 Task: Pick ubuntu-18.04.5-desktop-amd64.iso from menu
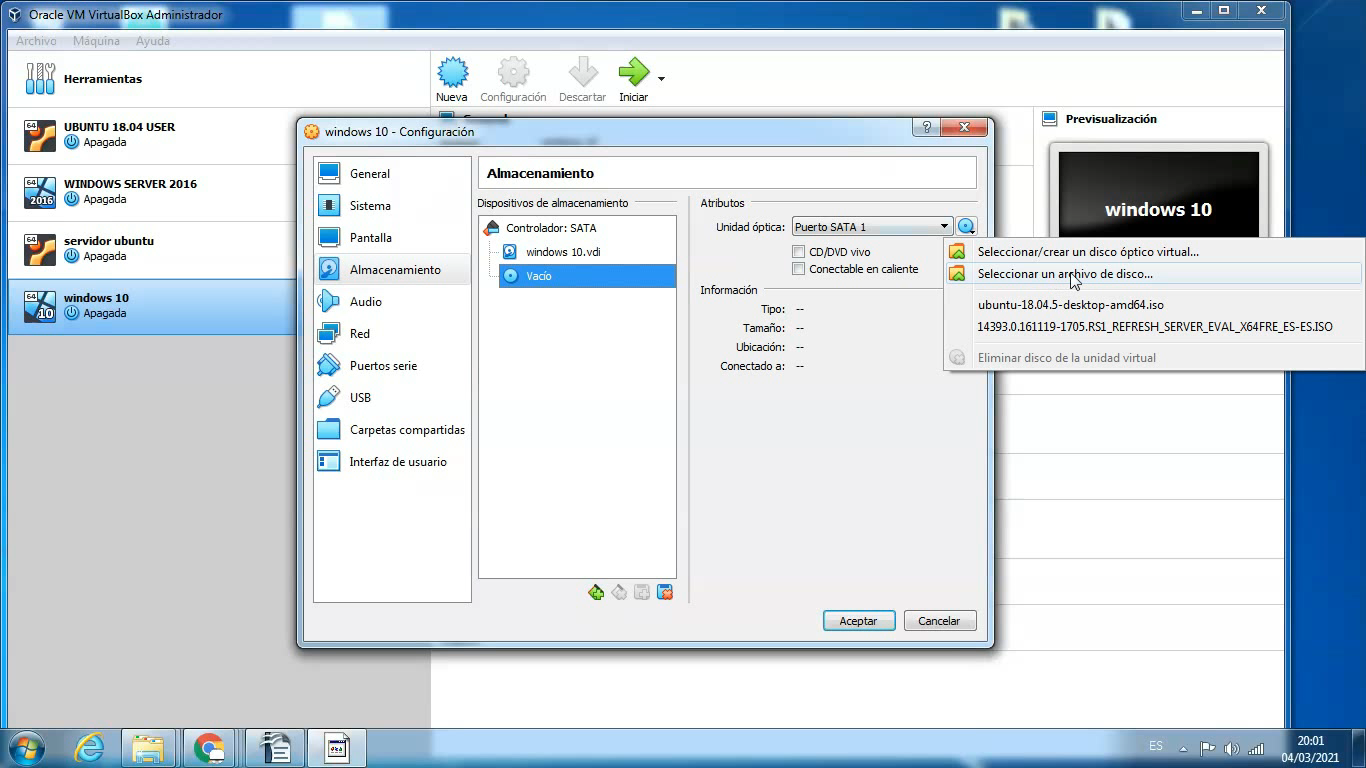1155,305
